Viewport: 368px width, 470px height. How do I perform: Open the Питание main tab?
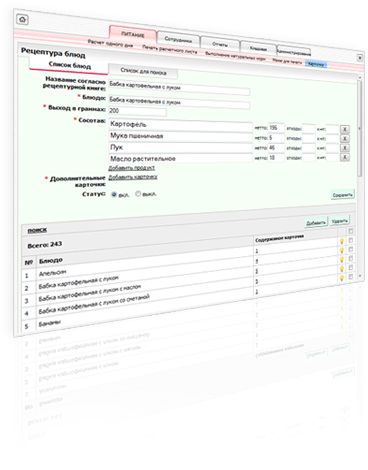click(x=133, y=34)
